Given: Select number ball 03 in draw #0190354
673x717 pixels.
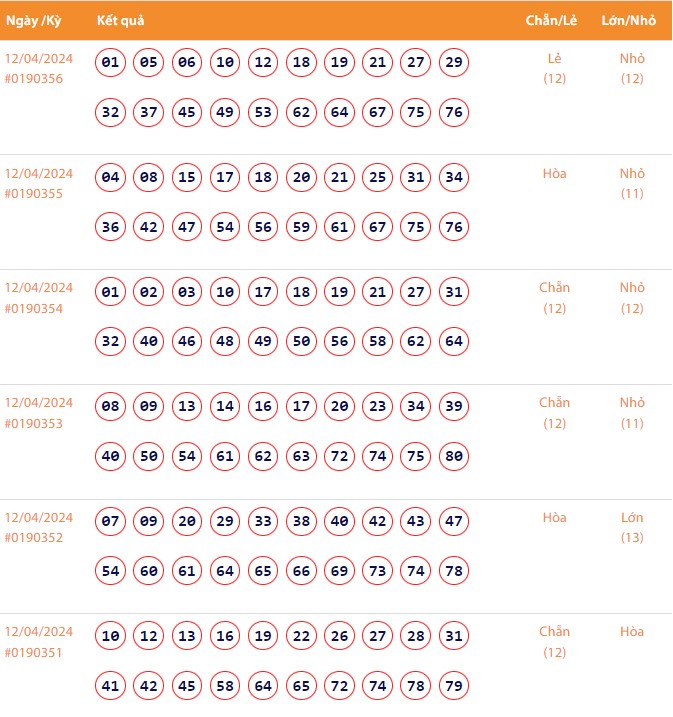Looking at the screenshot, I should [x=187, y=292].
